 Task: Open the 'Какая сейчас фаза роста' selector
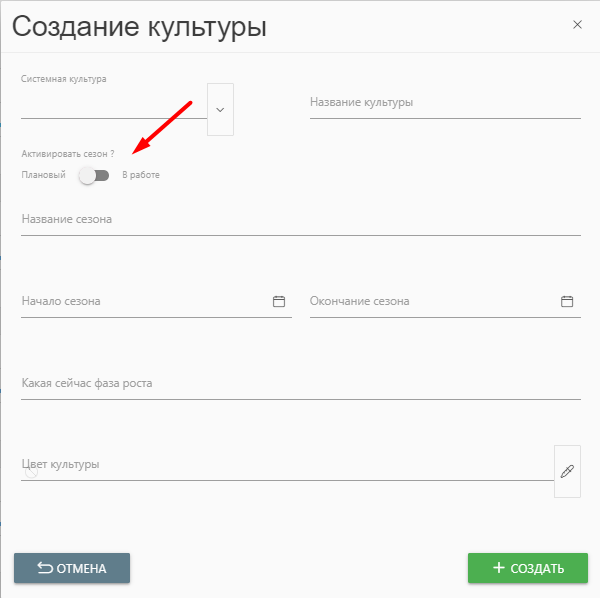300,384
